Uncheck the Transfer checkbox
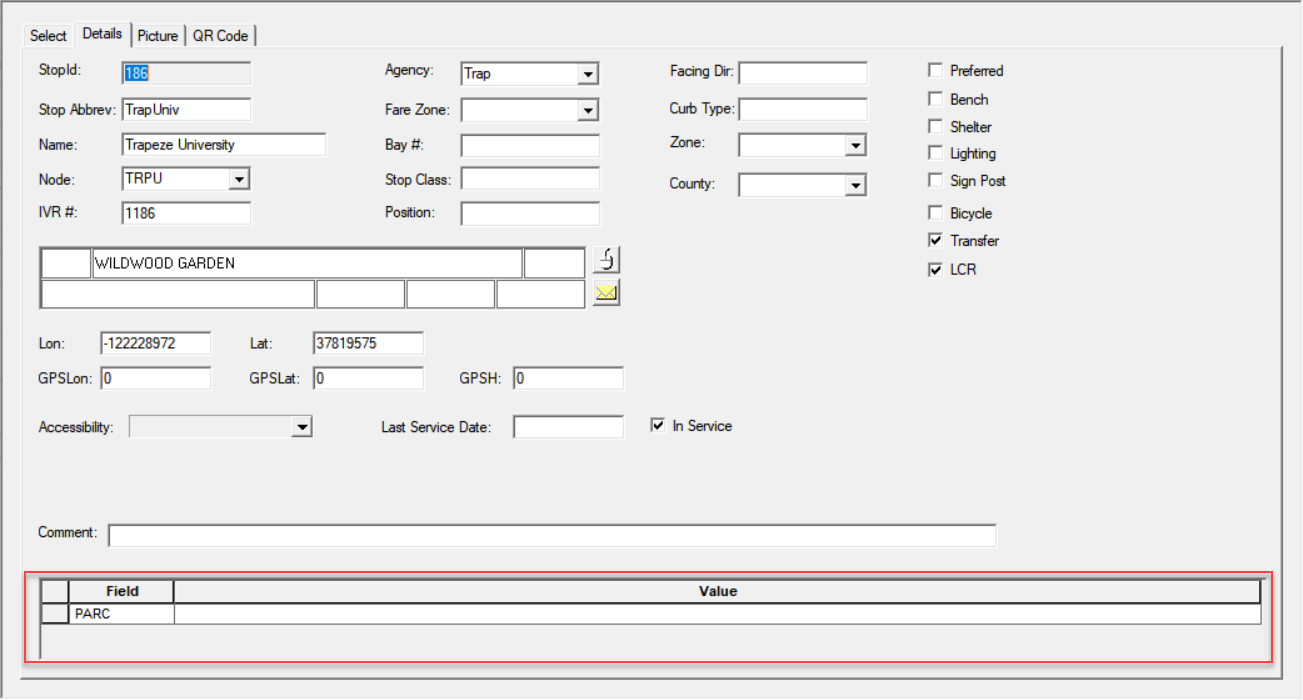This screenshot has height=700, width=1303. (x=935, y=240)
